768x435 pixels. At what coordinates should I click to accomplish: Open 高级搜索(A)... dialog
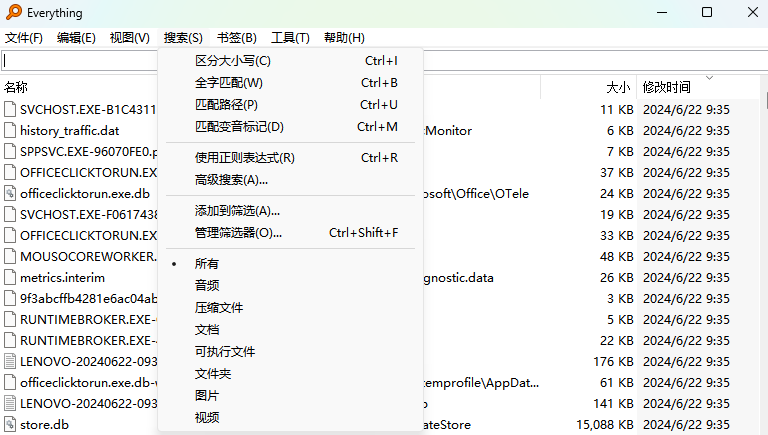(x=290, y=180)
